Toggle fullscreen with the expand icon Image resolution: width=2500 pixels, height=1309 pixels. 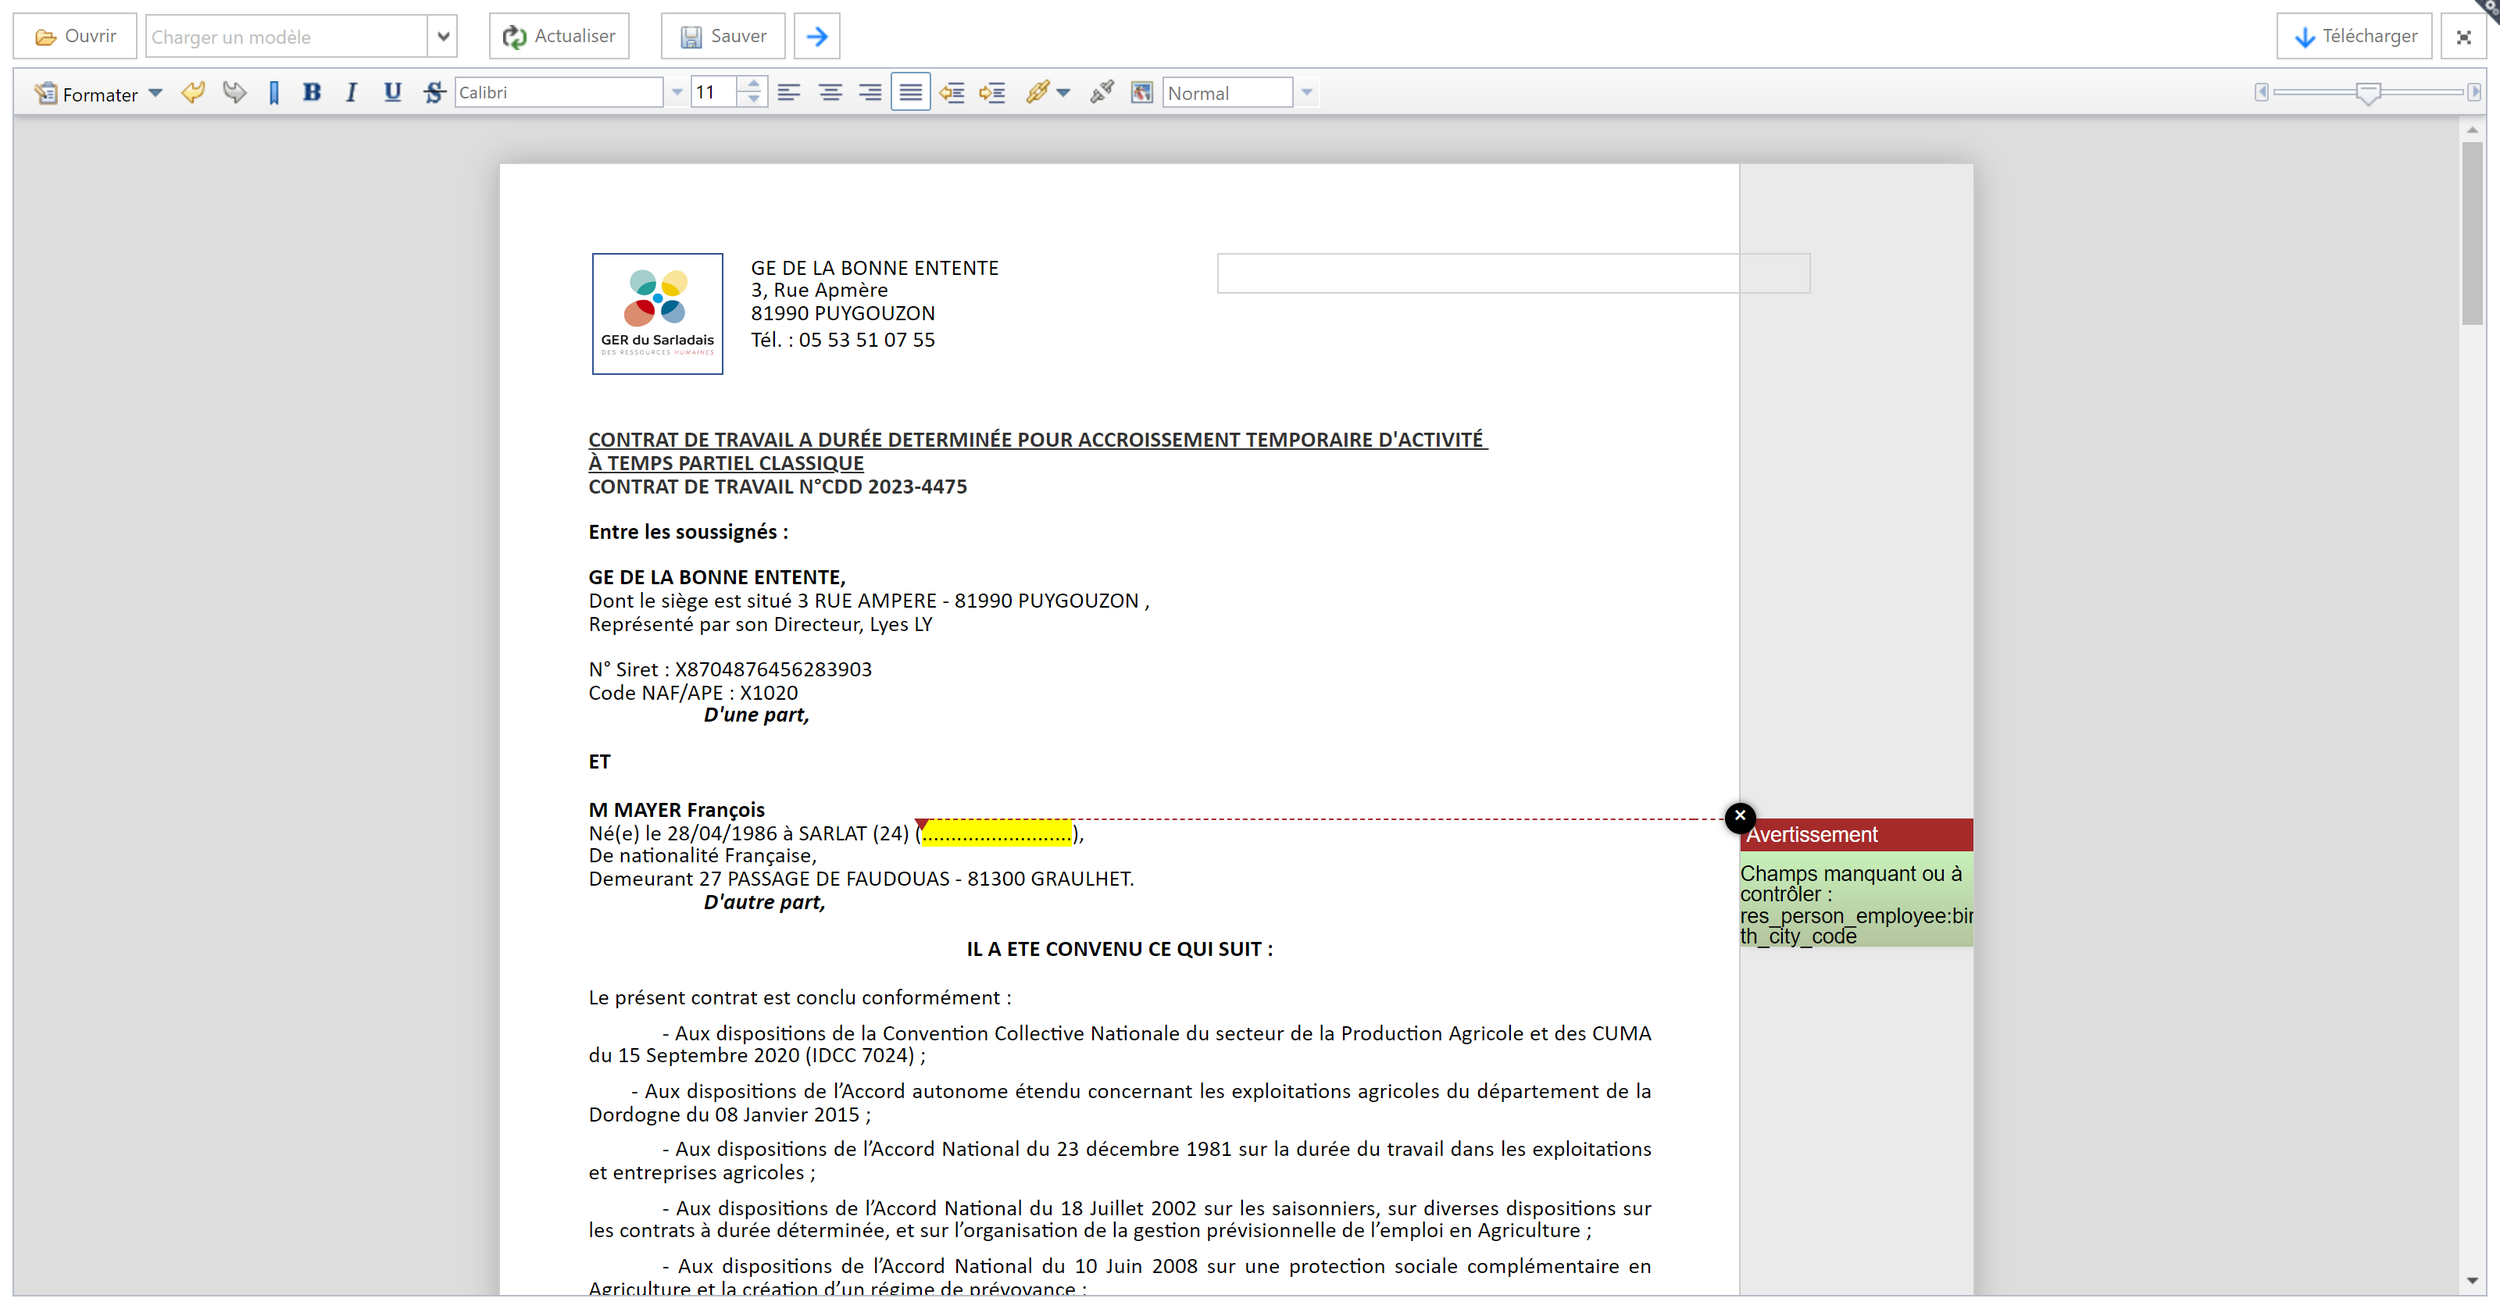click(2464, 37)
